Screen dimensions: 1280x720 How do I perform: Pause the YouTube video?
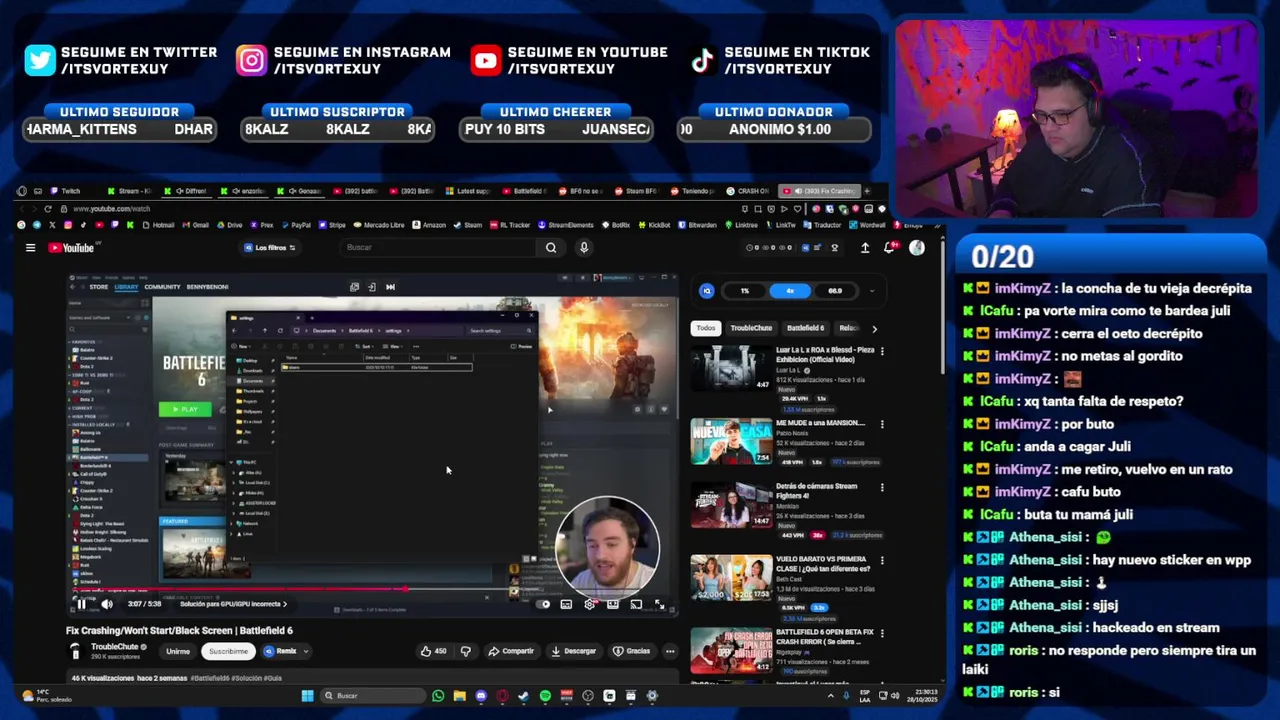(x=82, y=604)
